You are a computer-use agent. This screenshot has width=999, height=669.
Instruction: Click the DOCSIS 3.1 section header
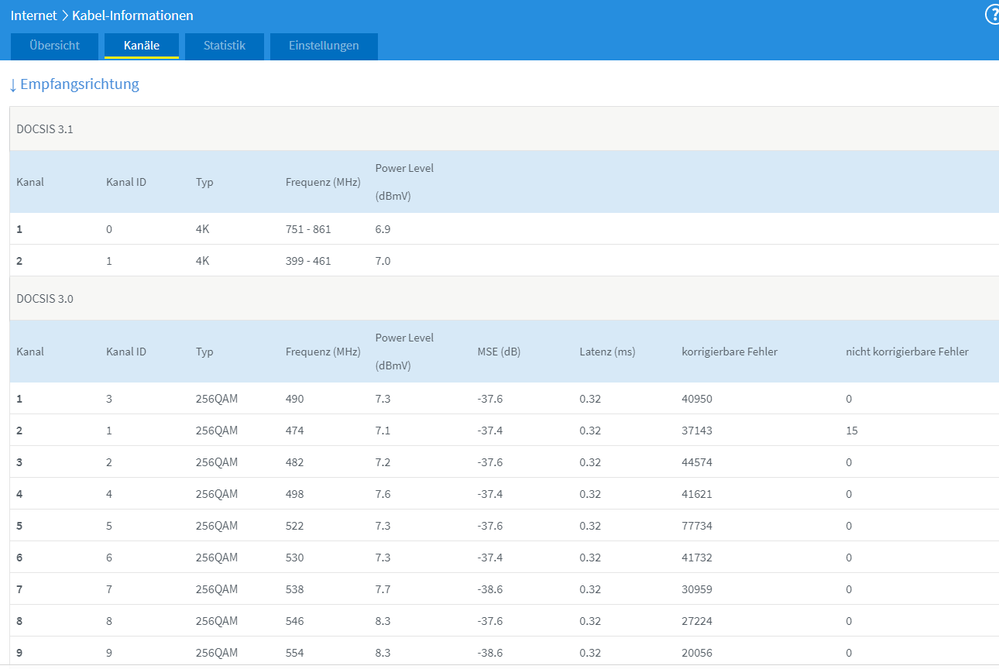tap(46, 129)
